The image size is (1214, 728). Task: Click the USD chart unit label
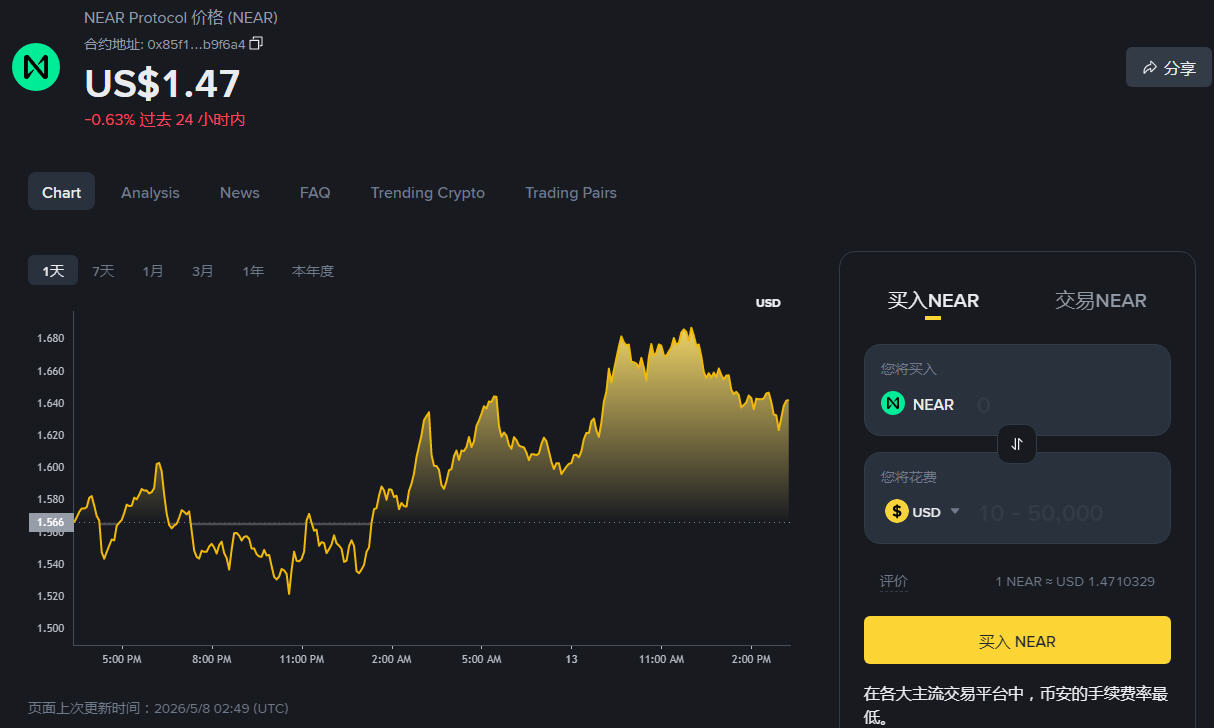[x=768, y=303]
